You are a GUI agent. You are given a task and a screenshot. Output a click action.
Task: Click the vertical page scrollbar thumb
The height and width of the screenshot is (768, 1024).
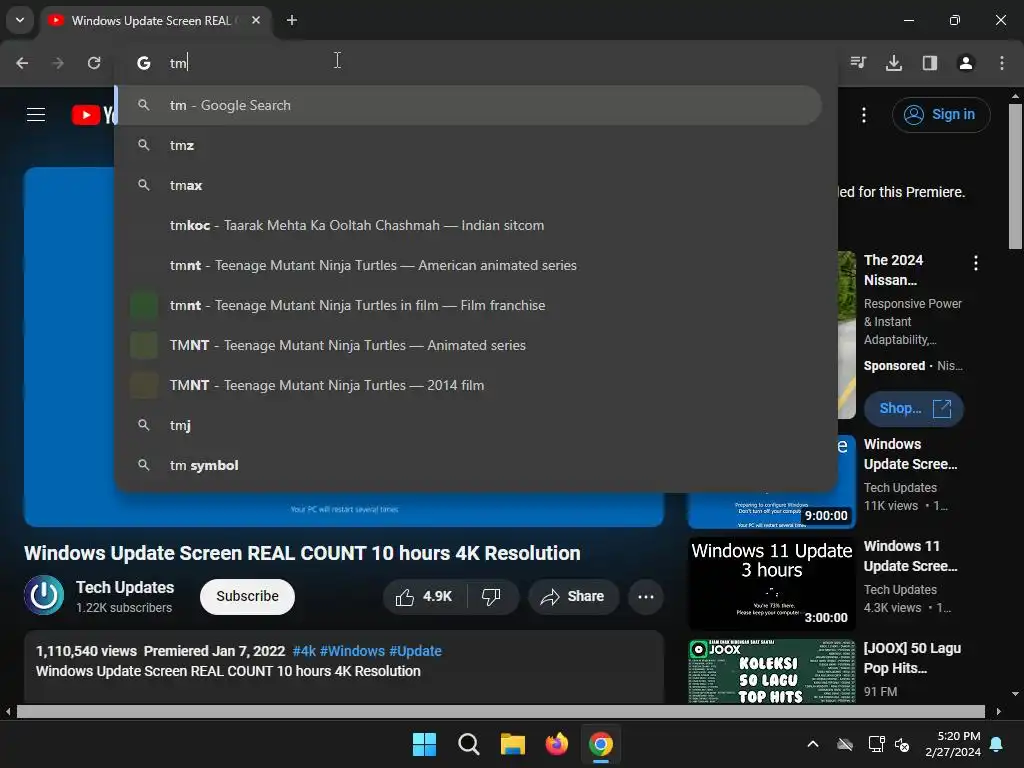[1015, 176]
